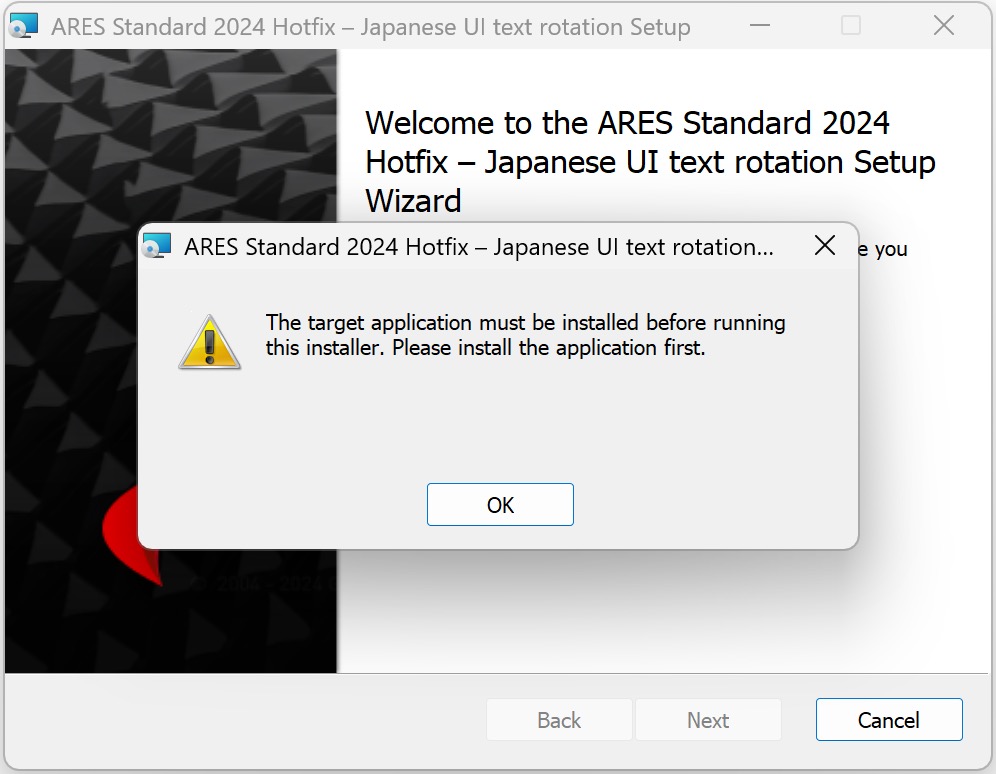Click the greyed-out Back button
Viewport: 996px width, 774px height.
click(x=559, y=719)
